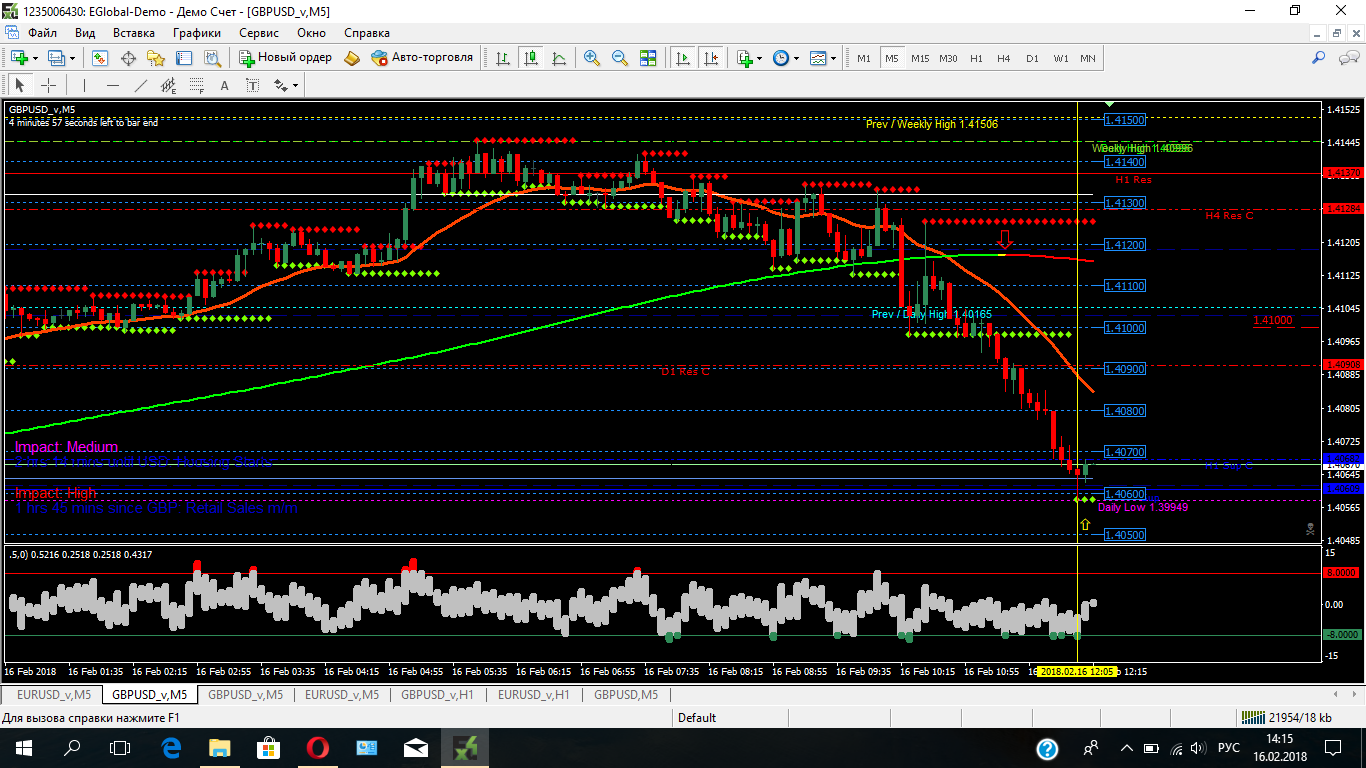This screenshot has width=1366, height=768.
Task: Zoom in on the chart
Action: 592,58
